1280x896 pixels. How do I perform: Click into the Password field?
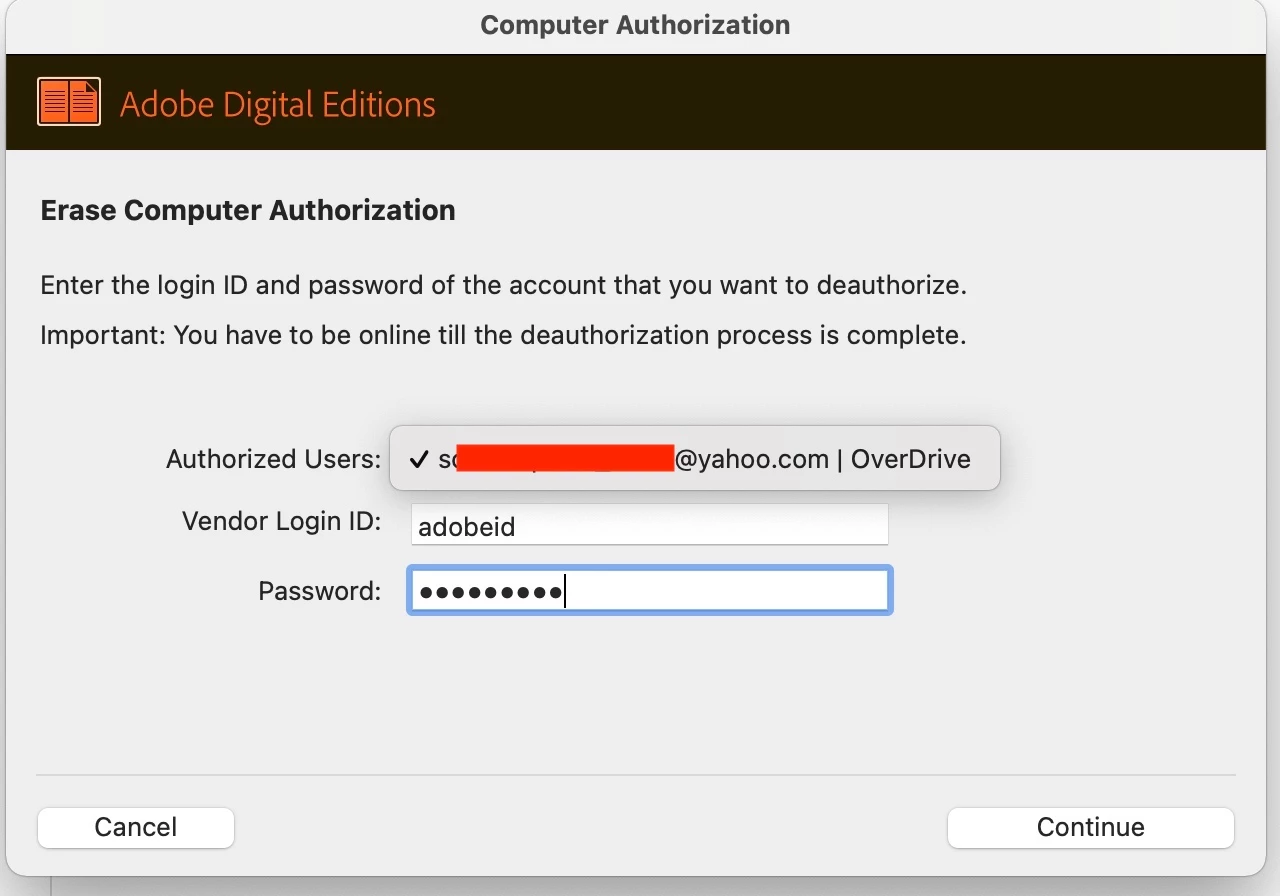649,591
